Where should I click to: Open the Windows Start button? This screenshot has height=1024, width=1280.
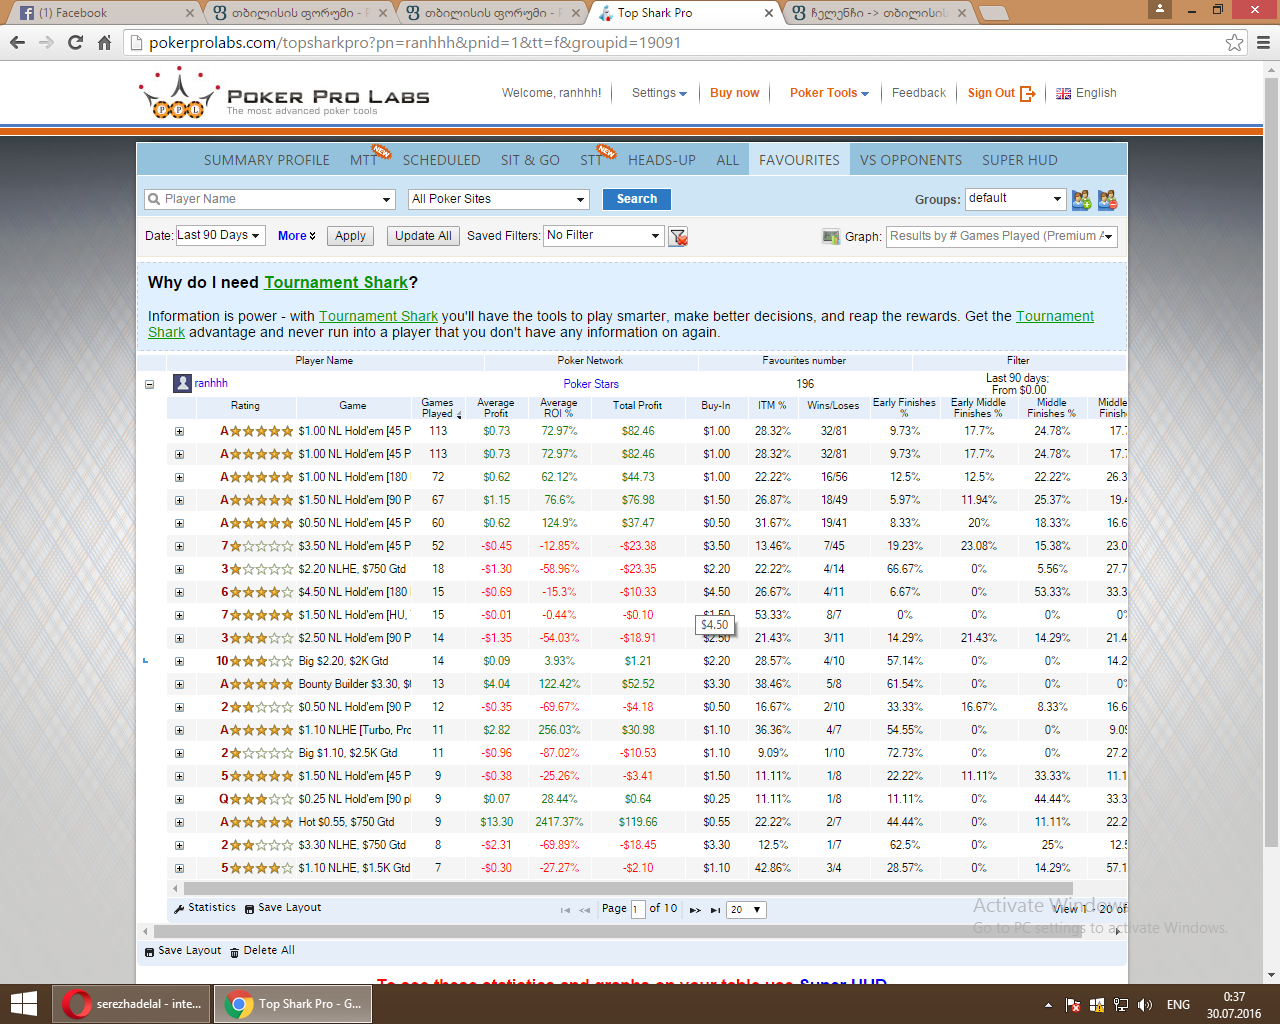[x=23, y=1004]
